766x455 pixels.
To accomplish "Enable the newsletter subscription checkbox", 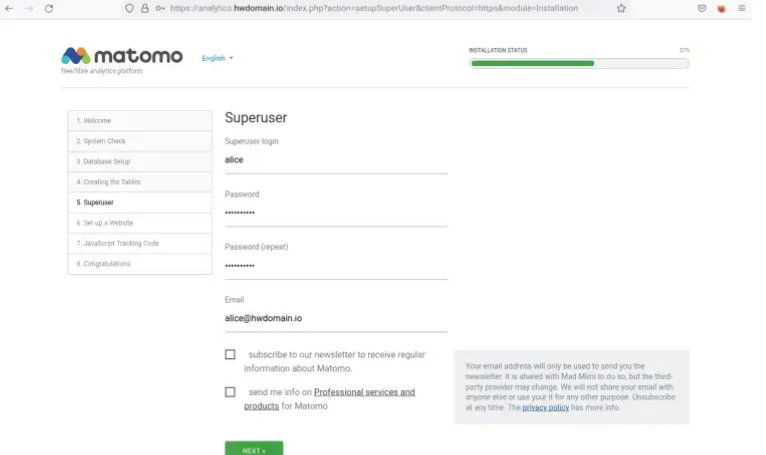I will pyautogui.click(x=230, y=354).
